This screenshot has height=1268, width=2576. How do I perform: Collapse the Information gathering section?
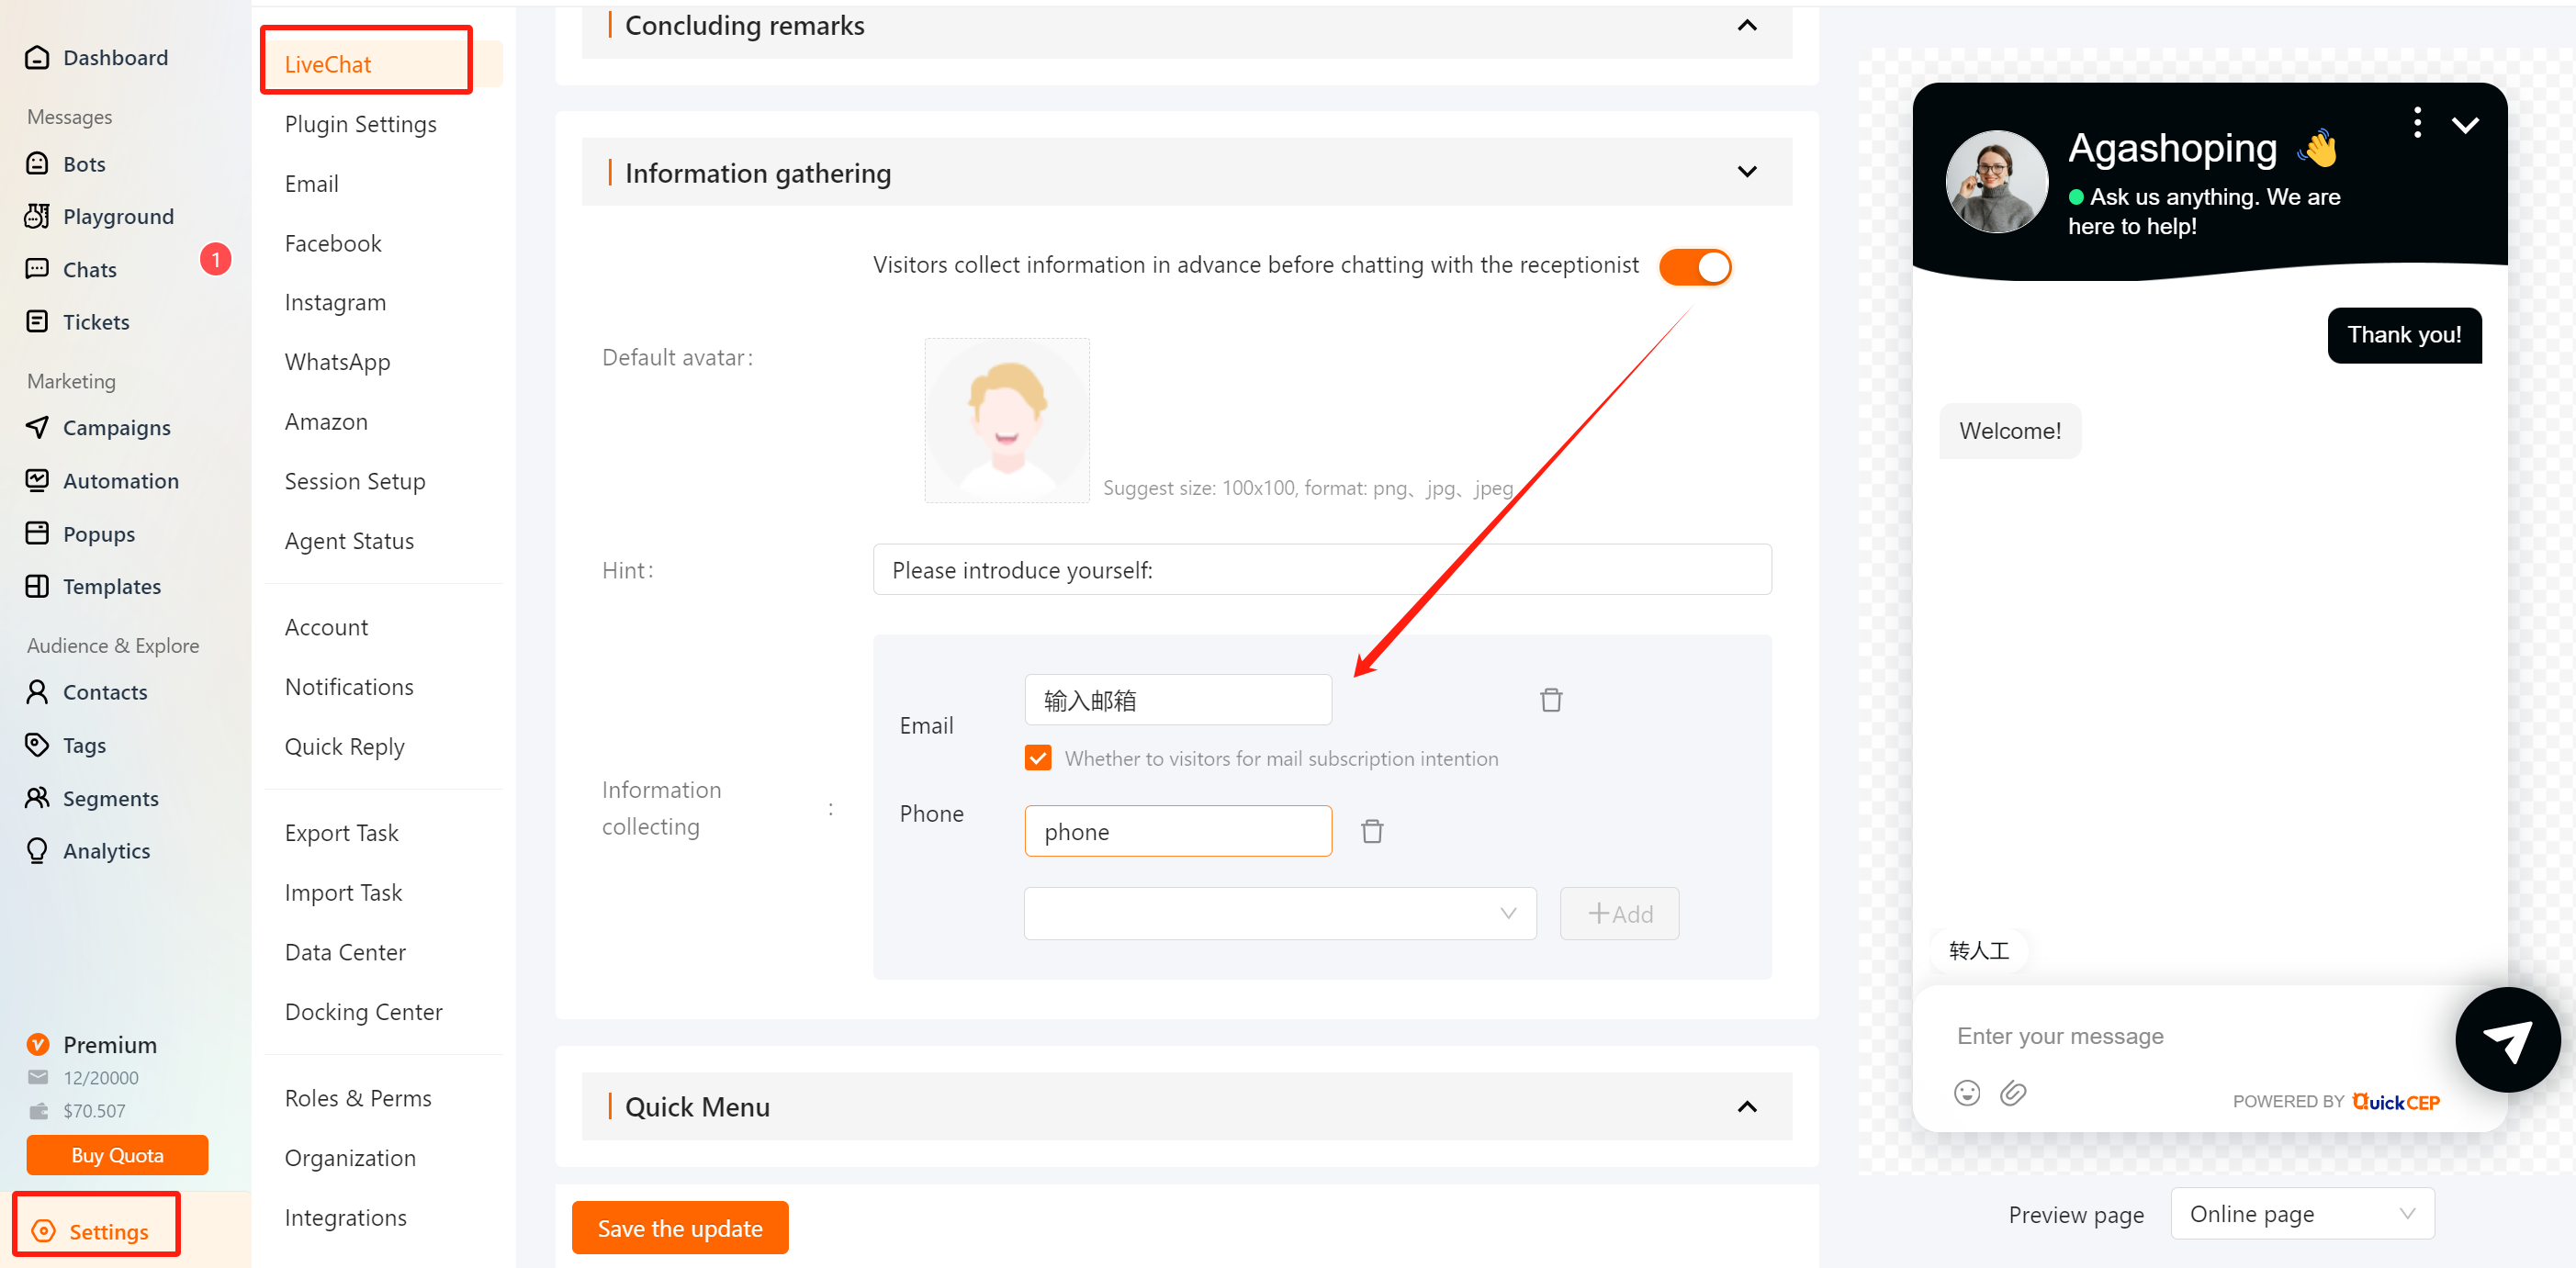click(1747, 172)
